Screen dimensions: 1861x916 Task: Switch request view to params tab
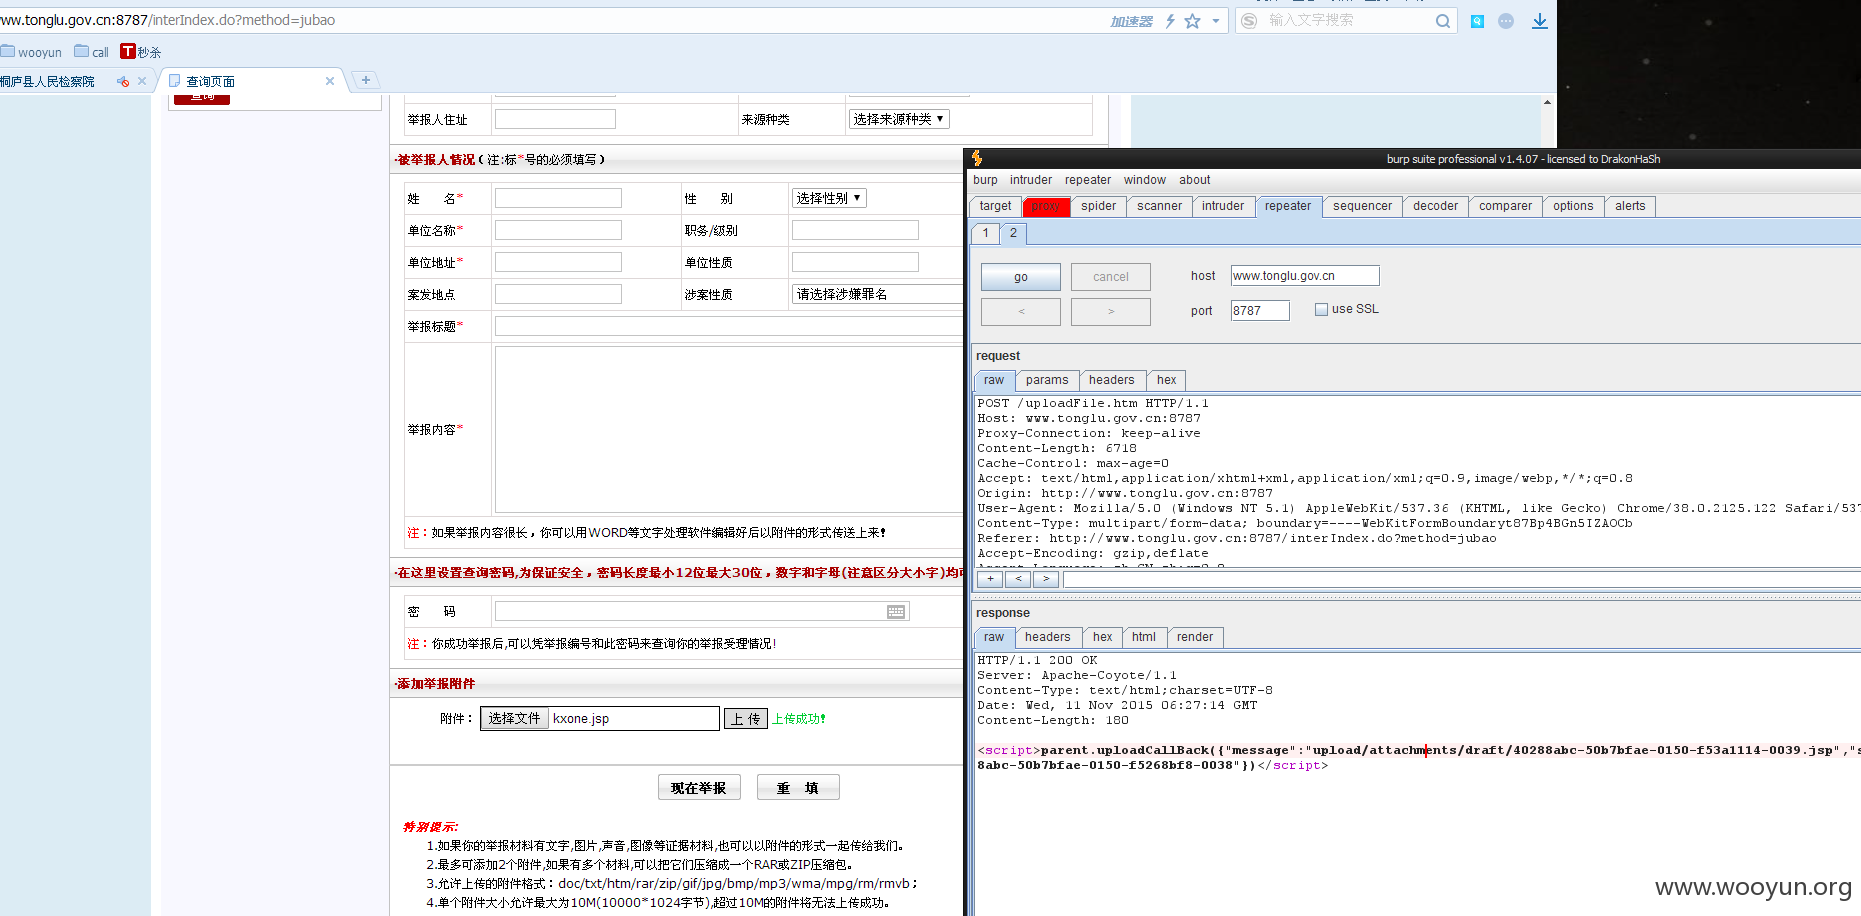coord(1047,380)
